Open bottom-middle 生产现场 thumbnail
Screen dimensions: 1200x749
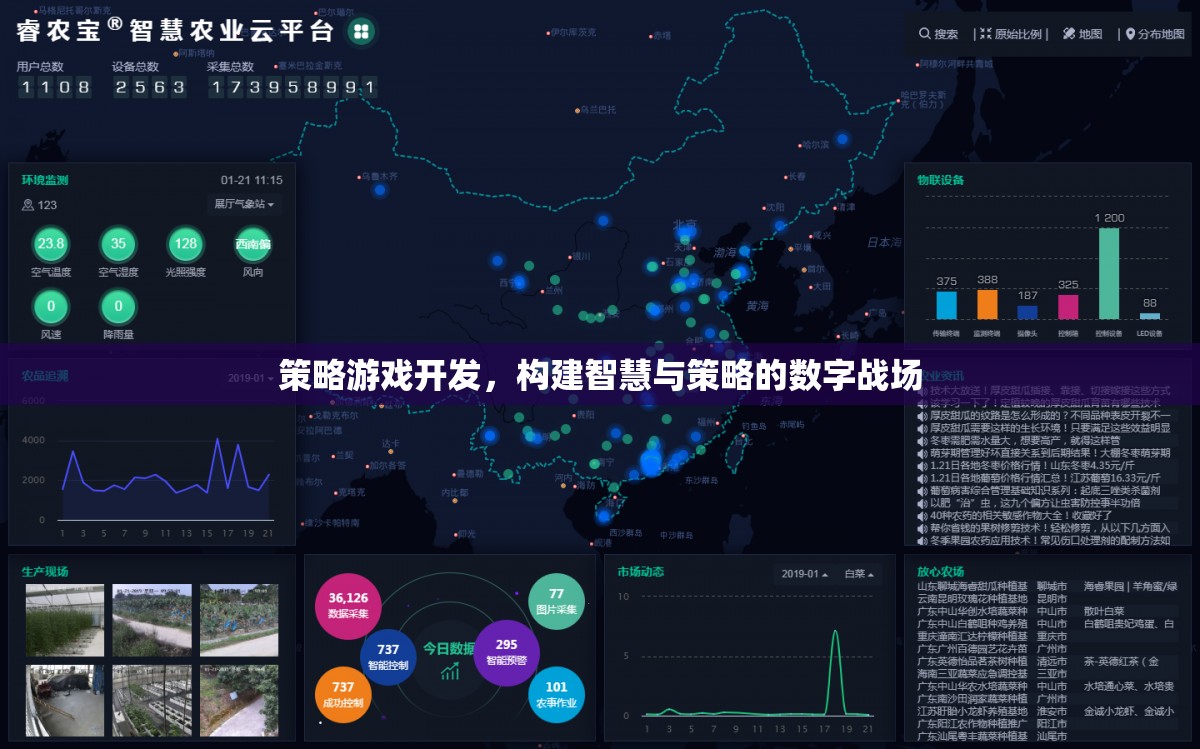152,701
